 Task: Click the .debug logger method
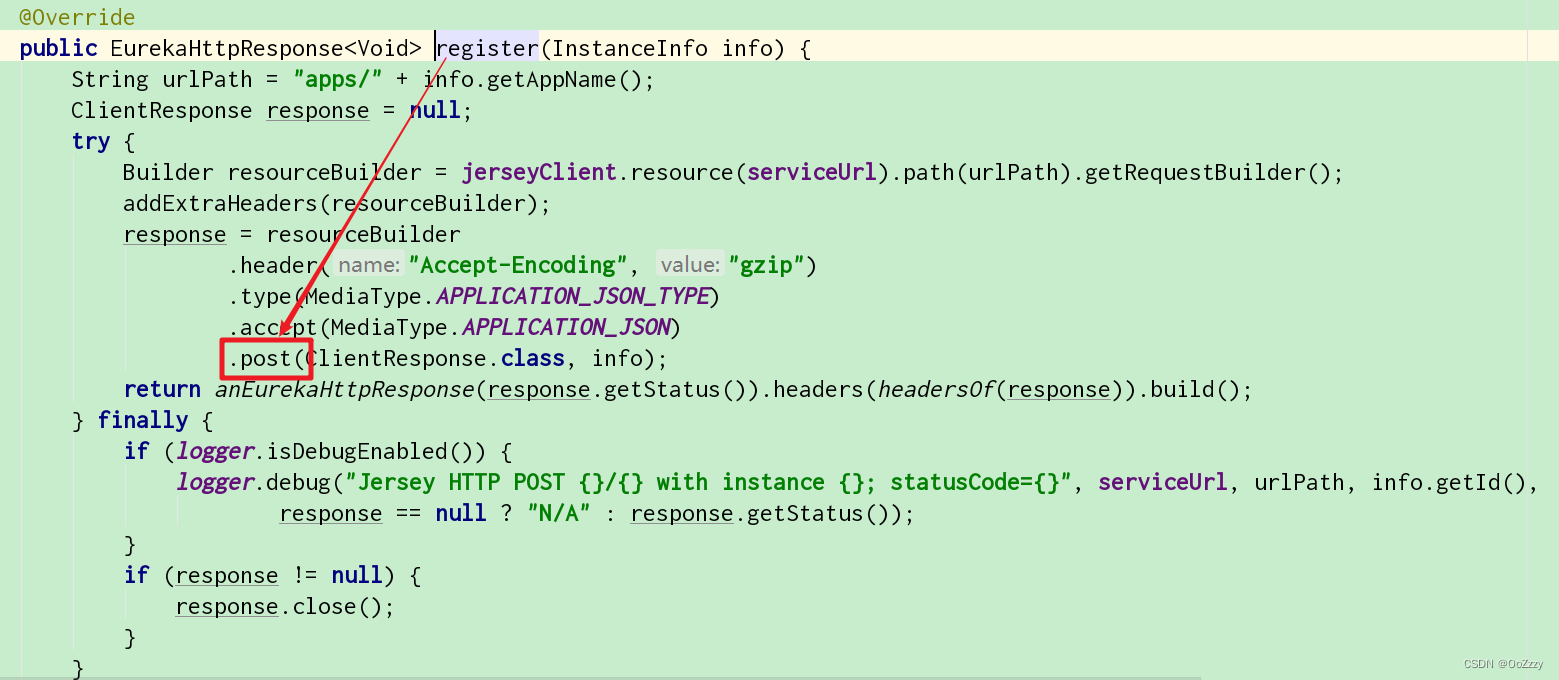292,482
